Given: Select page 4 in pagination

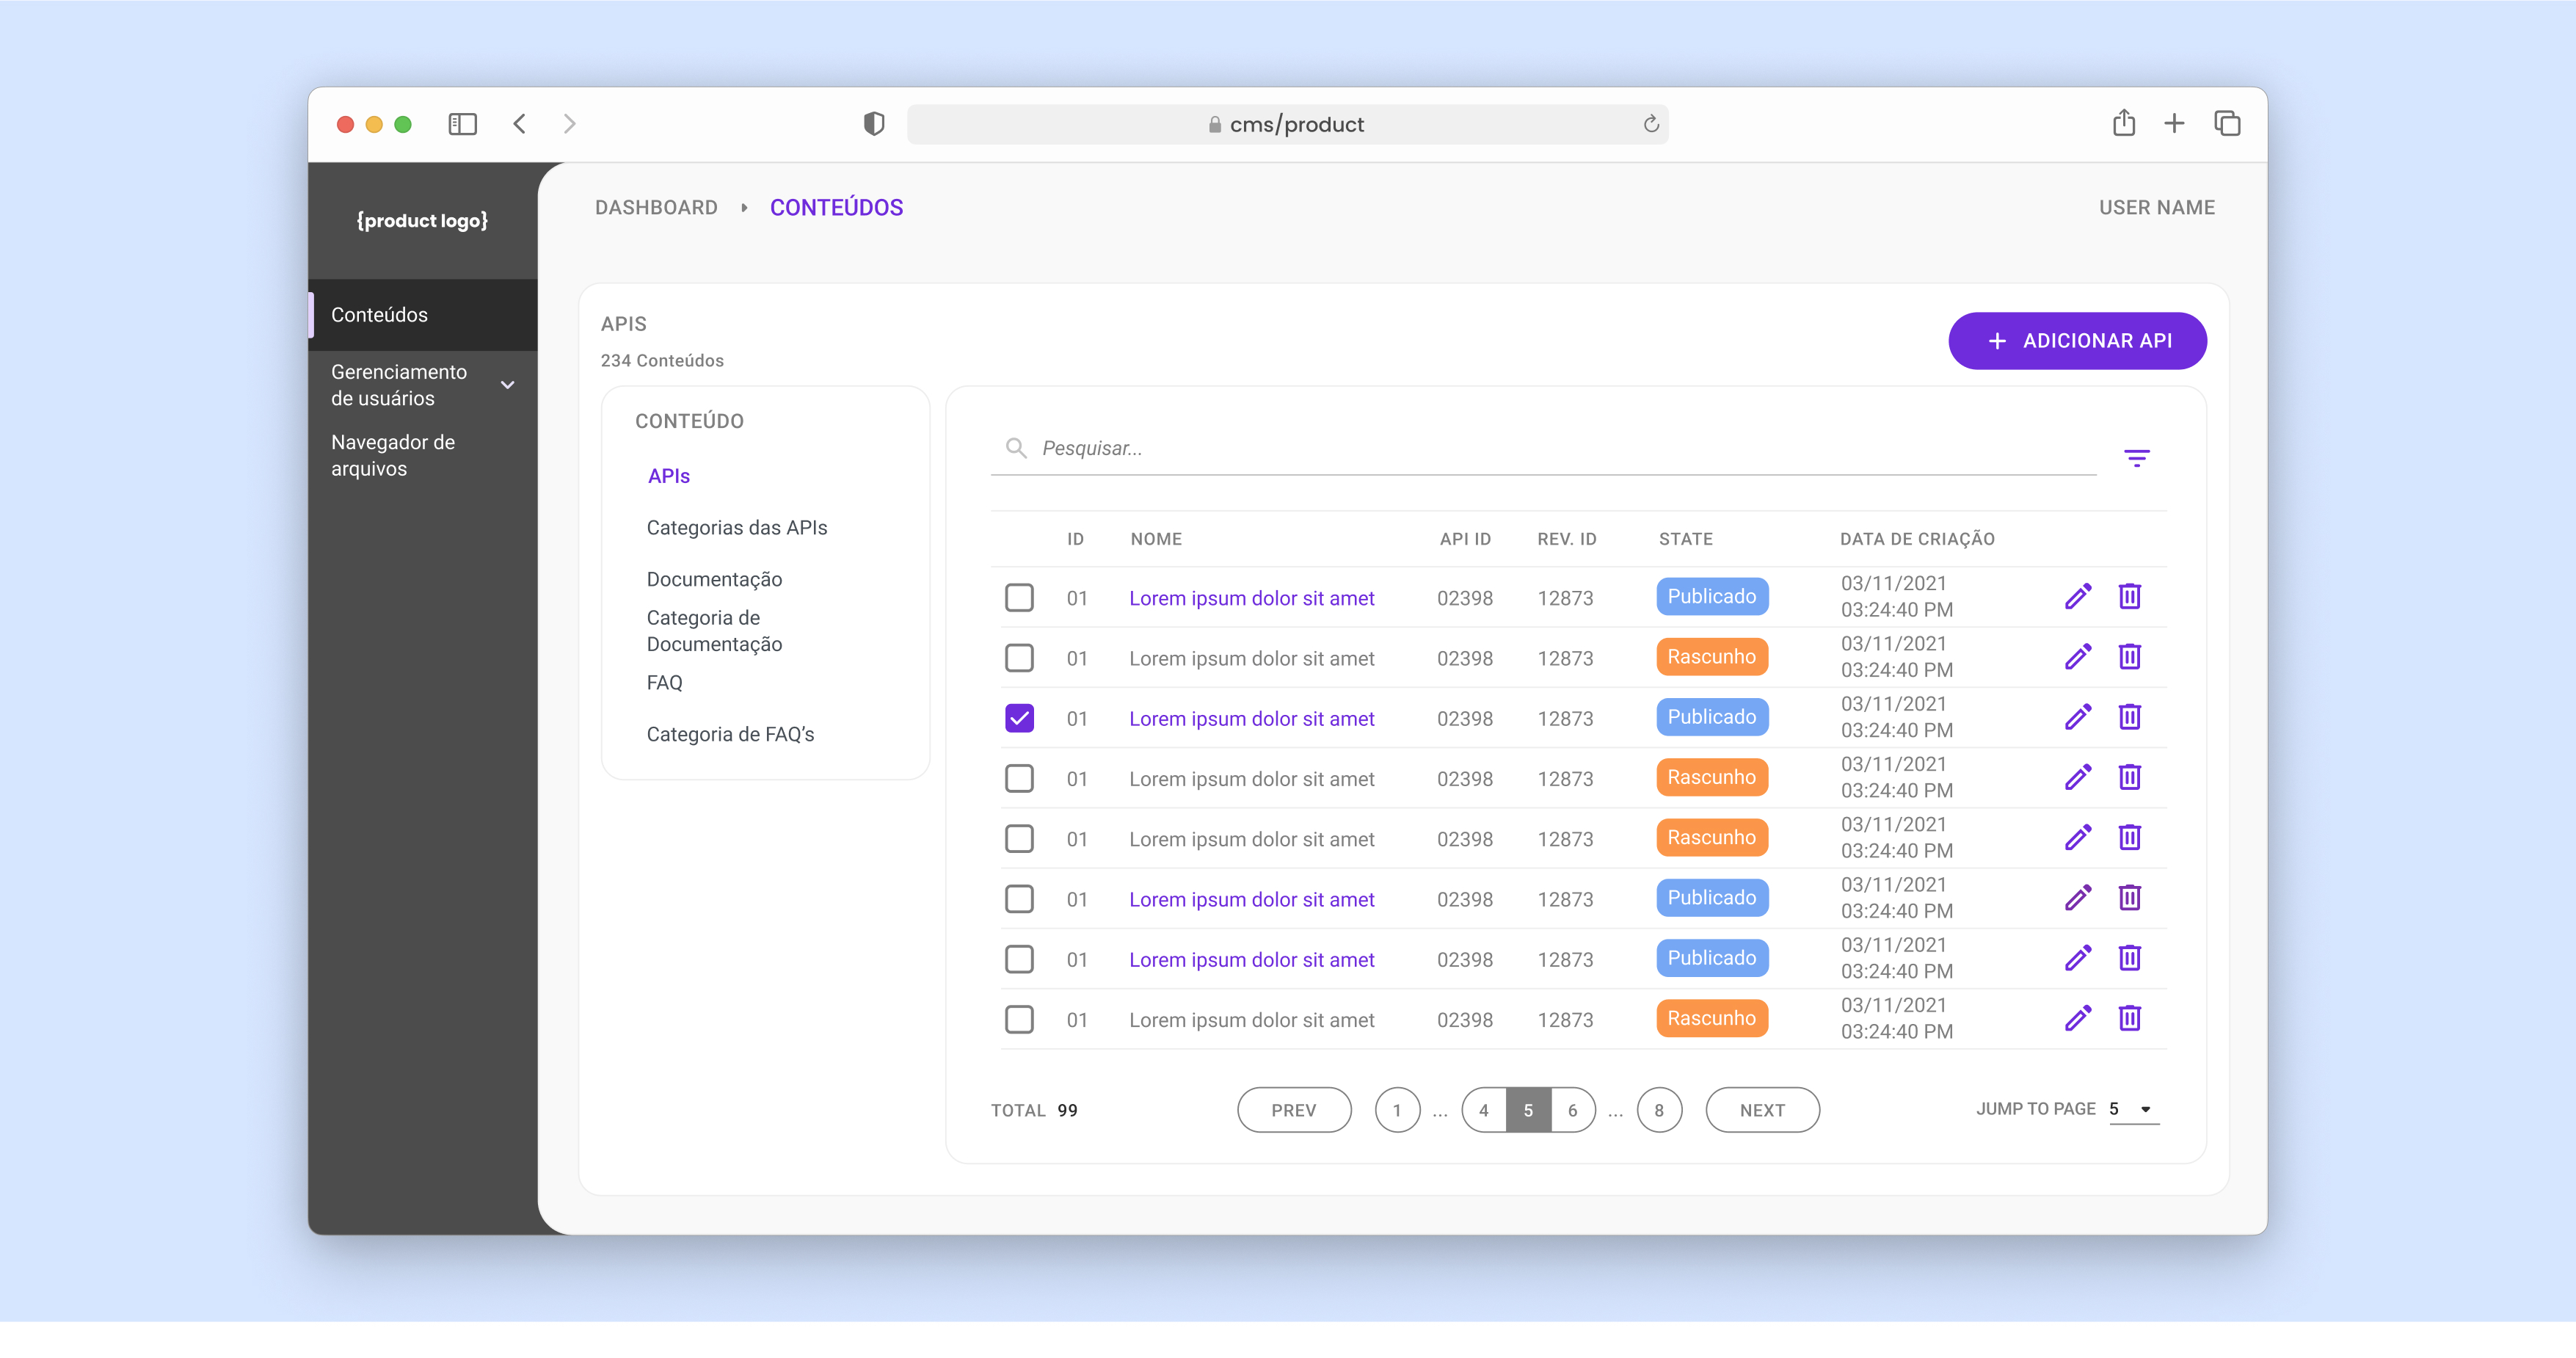Looking at the screenshot, I should tap(1484, 1110).
